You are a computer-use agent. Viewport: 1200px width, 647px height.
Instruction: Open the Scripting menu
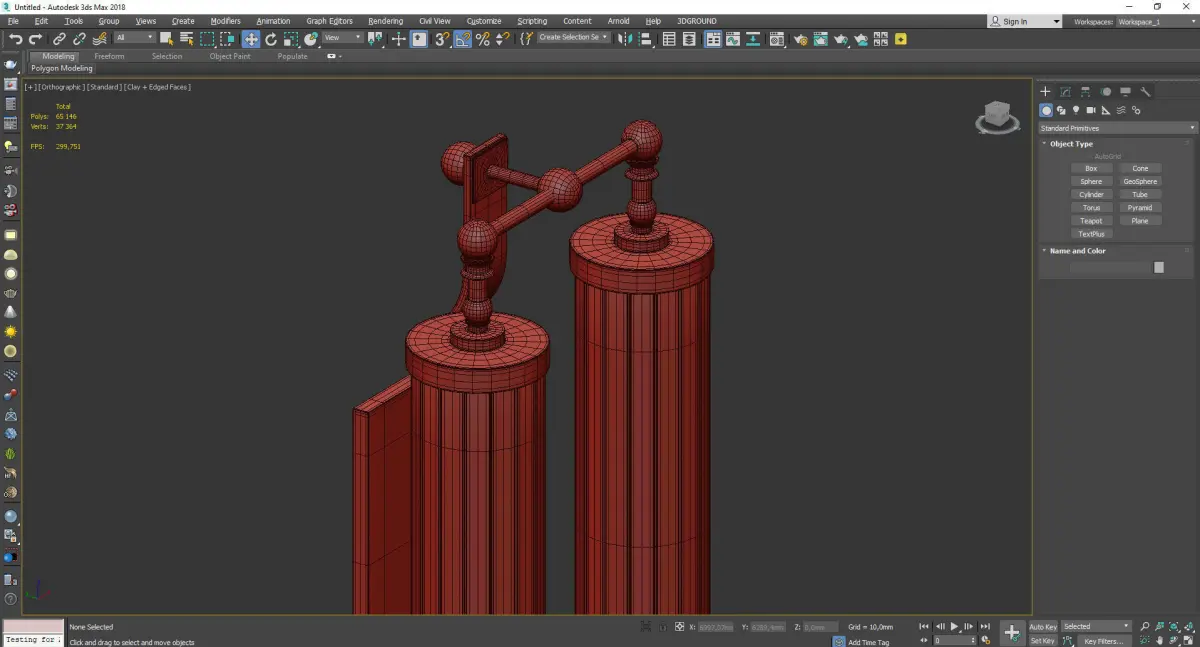pyautogui.click(x=532, y=21)
